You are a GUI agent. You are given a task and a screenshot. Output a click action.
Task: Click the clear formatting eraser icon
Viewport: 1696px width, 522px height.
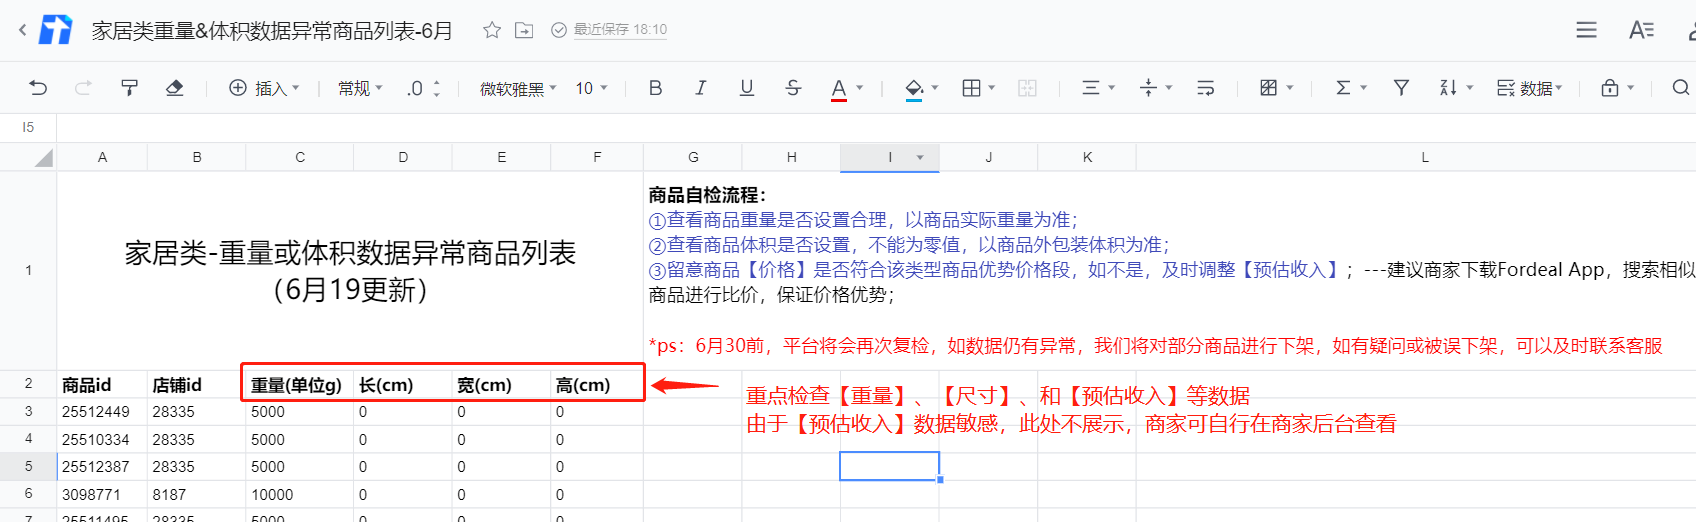[x=174, y=88]
